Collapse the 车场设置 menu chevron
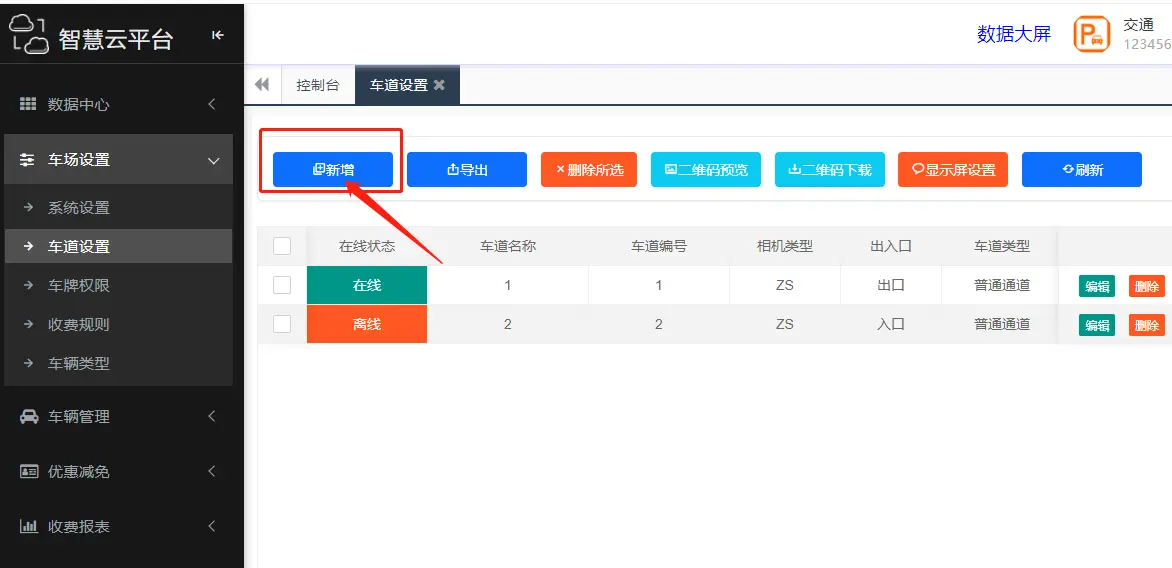This screenshot has height=568, width=1172. (212, 160)
